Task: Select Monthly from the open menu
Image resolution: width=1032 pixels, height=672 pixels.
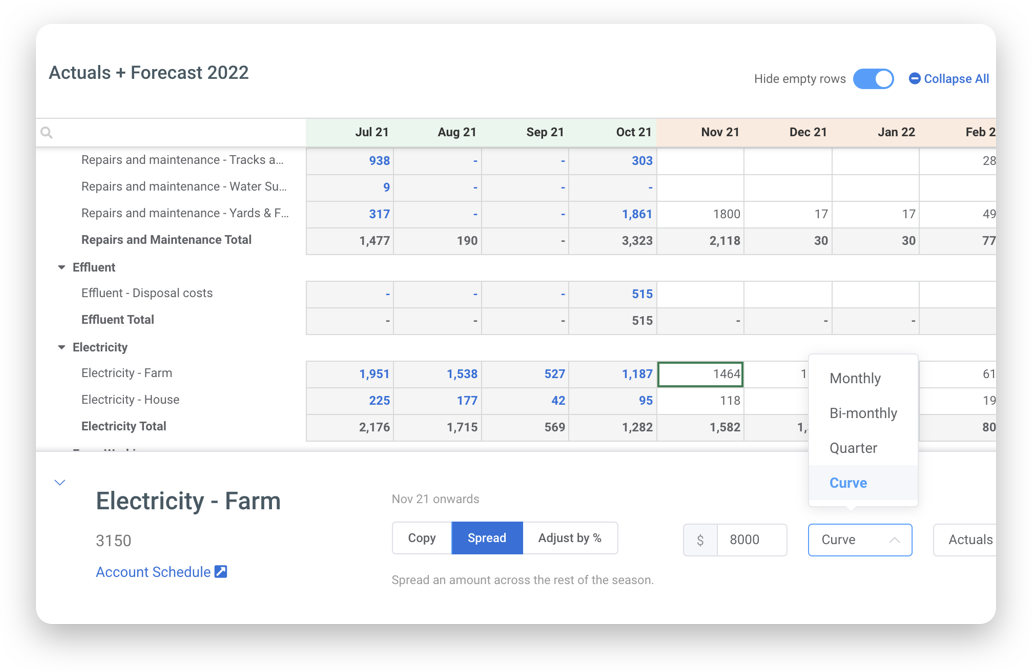Action: pos(854,378)
